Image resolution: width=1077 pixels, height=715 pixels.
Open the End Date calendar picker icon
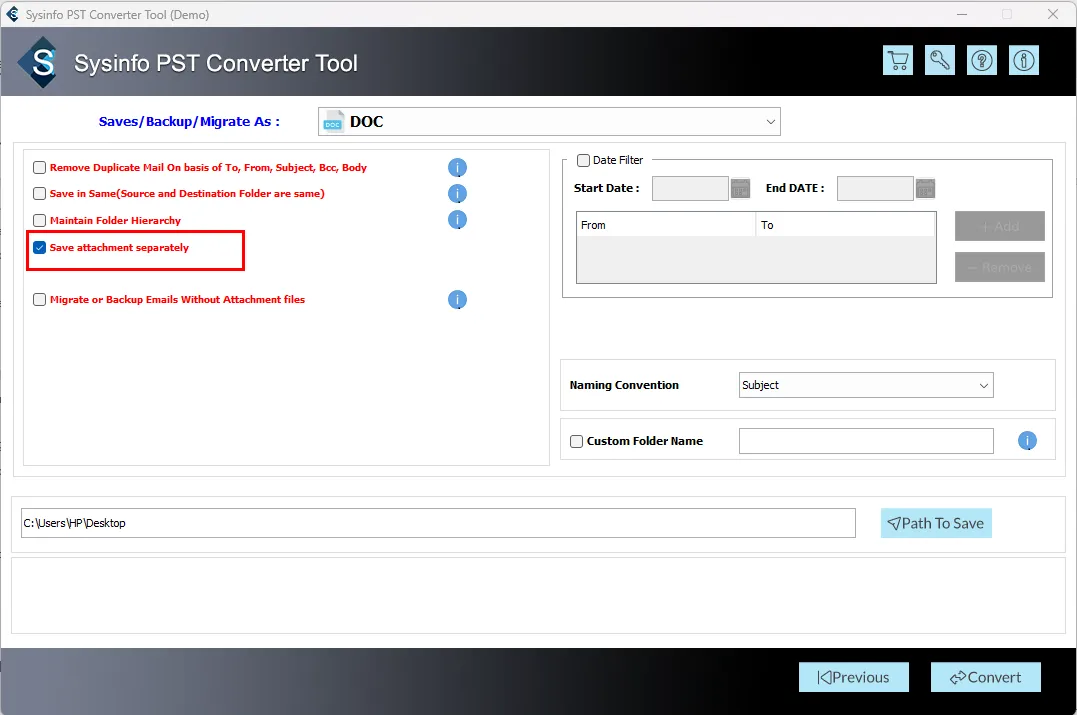925,188
